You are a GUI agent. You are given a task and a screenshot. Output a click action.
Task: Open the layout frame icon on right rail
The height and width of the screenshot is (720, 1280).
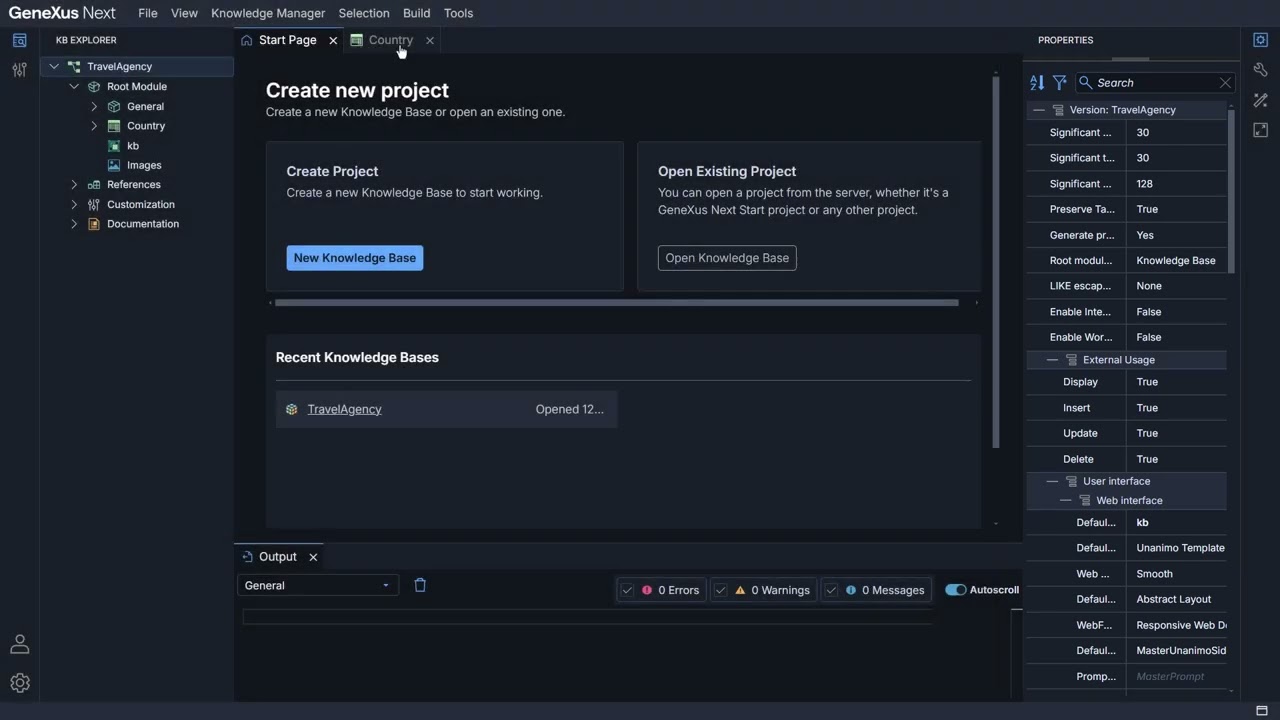(x=1260, y=130)
